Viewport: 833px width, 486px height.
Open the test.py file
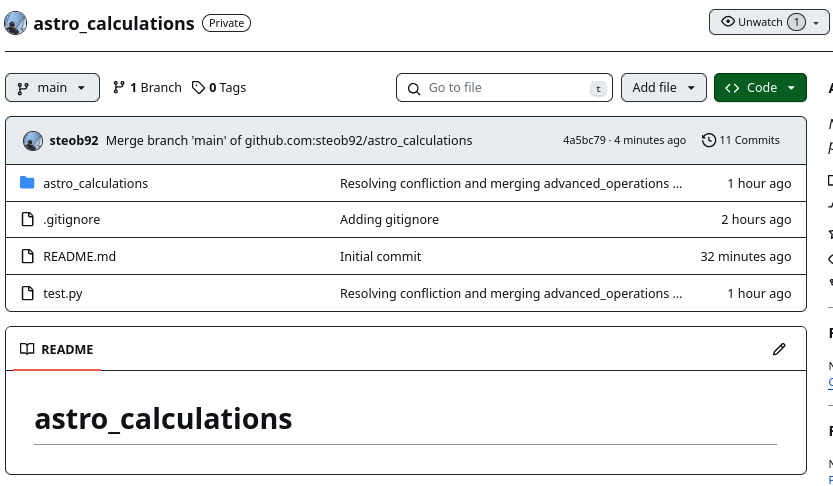63,294
